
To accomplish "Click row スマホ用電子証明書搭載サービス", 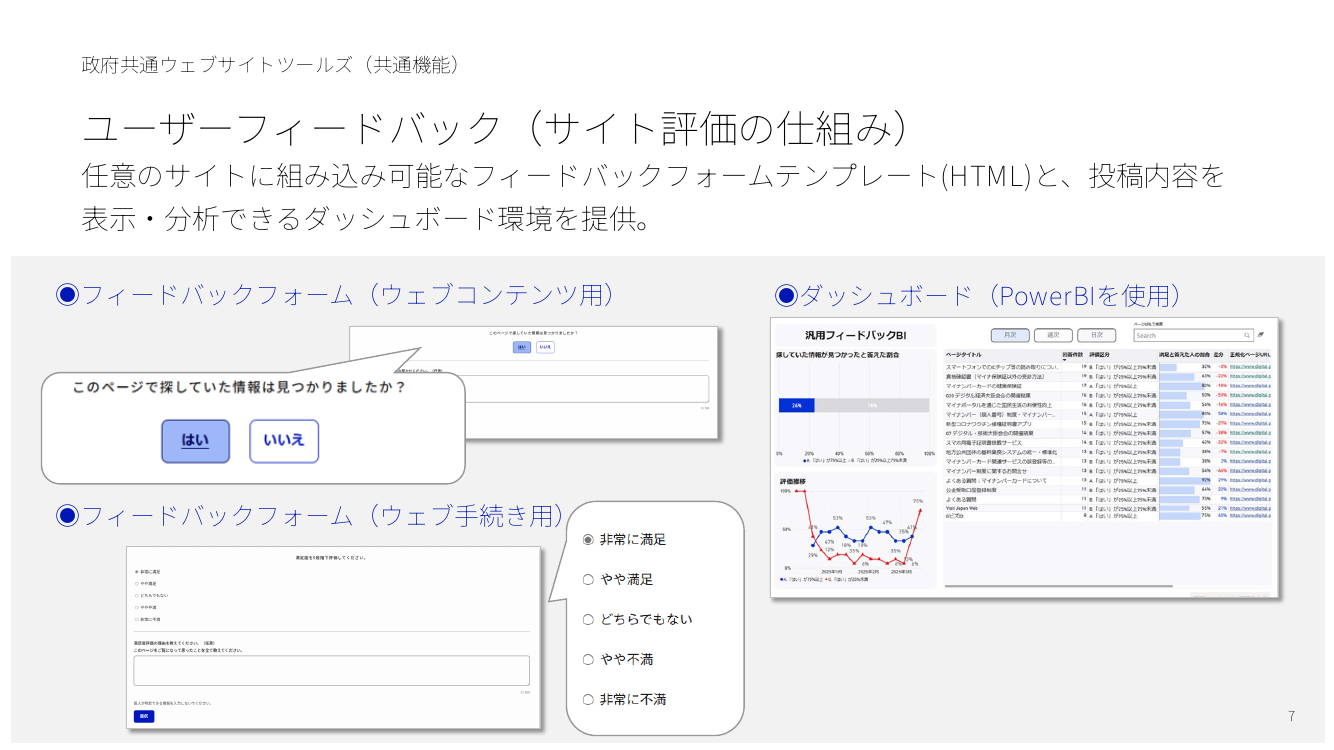I will pyautogui.click(x=1110, y=443).
